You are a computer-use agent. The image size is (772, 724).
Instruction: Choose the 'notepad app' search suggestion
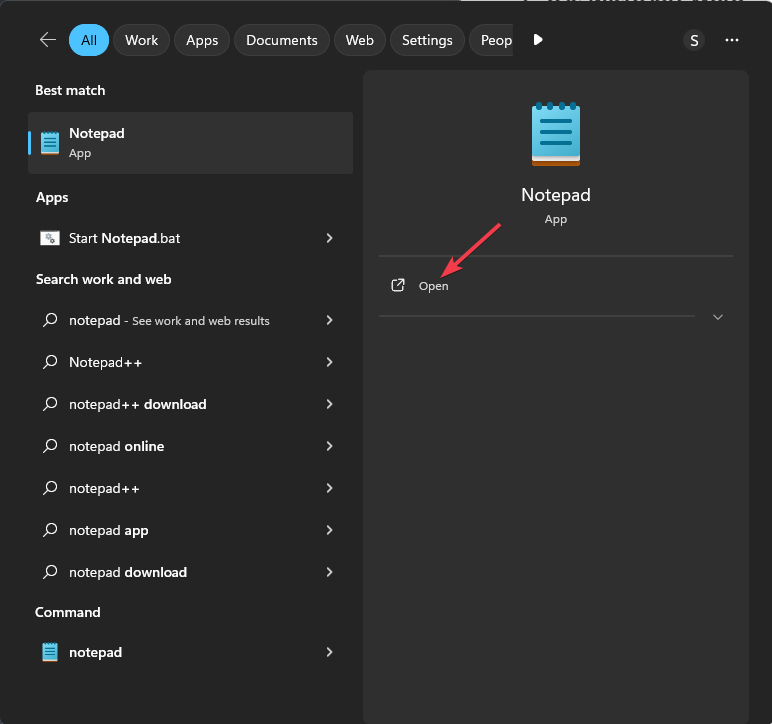pos(108,530)
